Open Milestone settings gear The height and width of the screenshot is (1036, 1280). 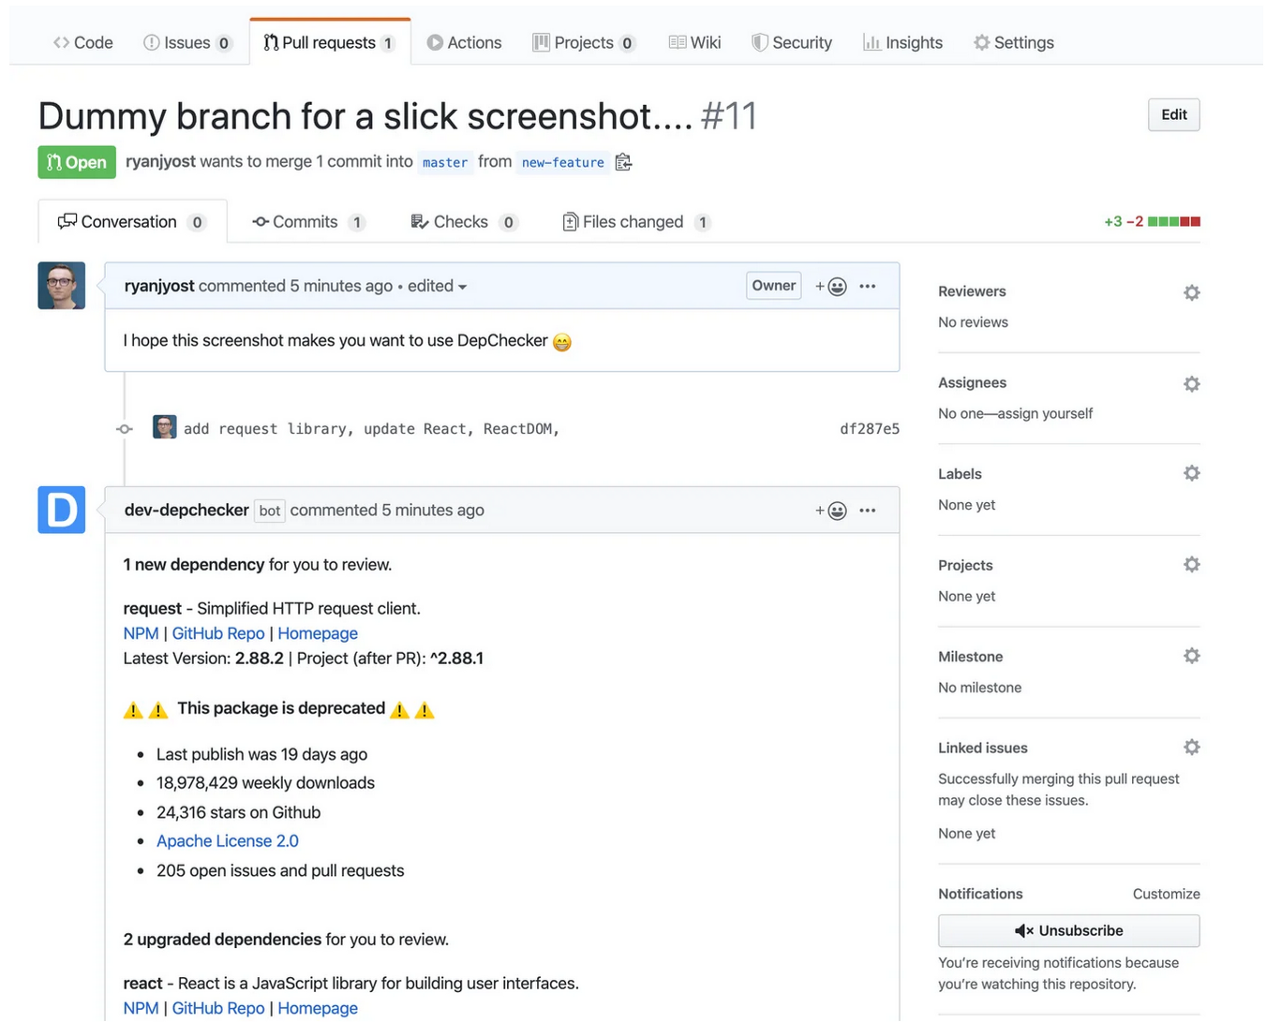point(1191,656)
